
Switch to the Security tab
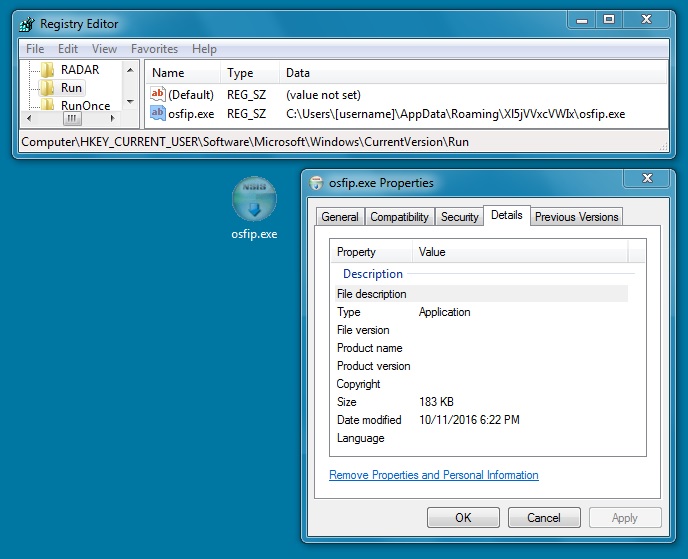[459, 217]
